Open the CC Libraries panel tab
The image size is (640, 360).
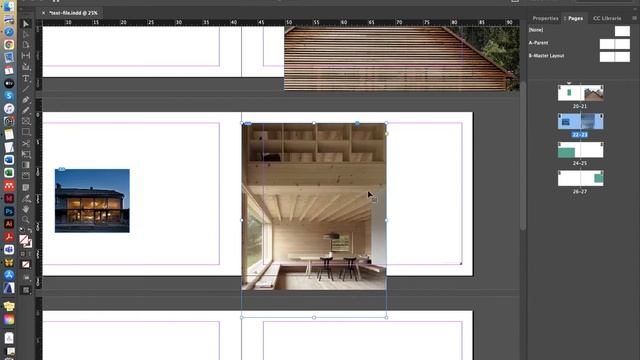[x=607, y=18]
